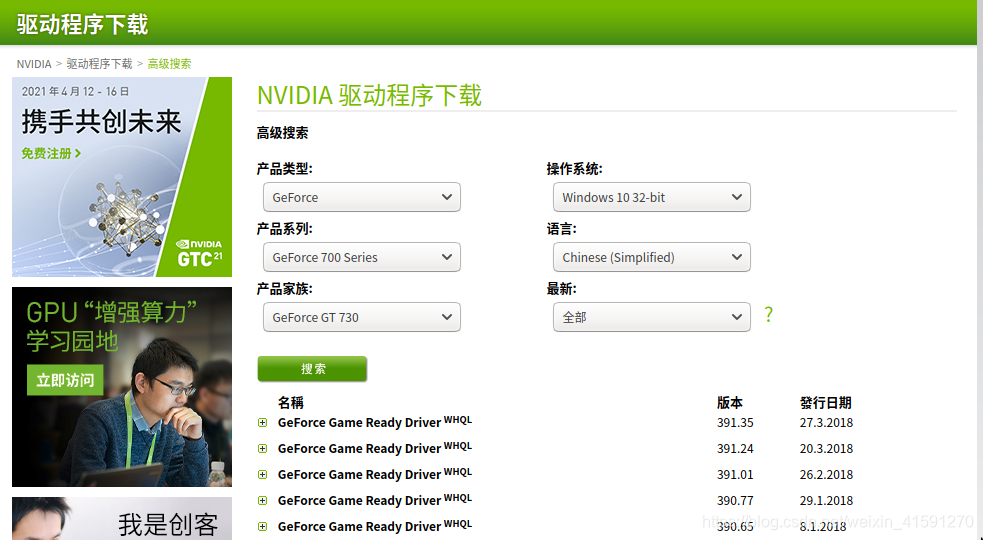Open GeForce Game Ready Driver 390.77 link
The width and height of the screenshot is (983, 540).
click(x=375, y=500)
